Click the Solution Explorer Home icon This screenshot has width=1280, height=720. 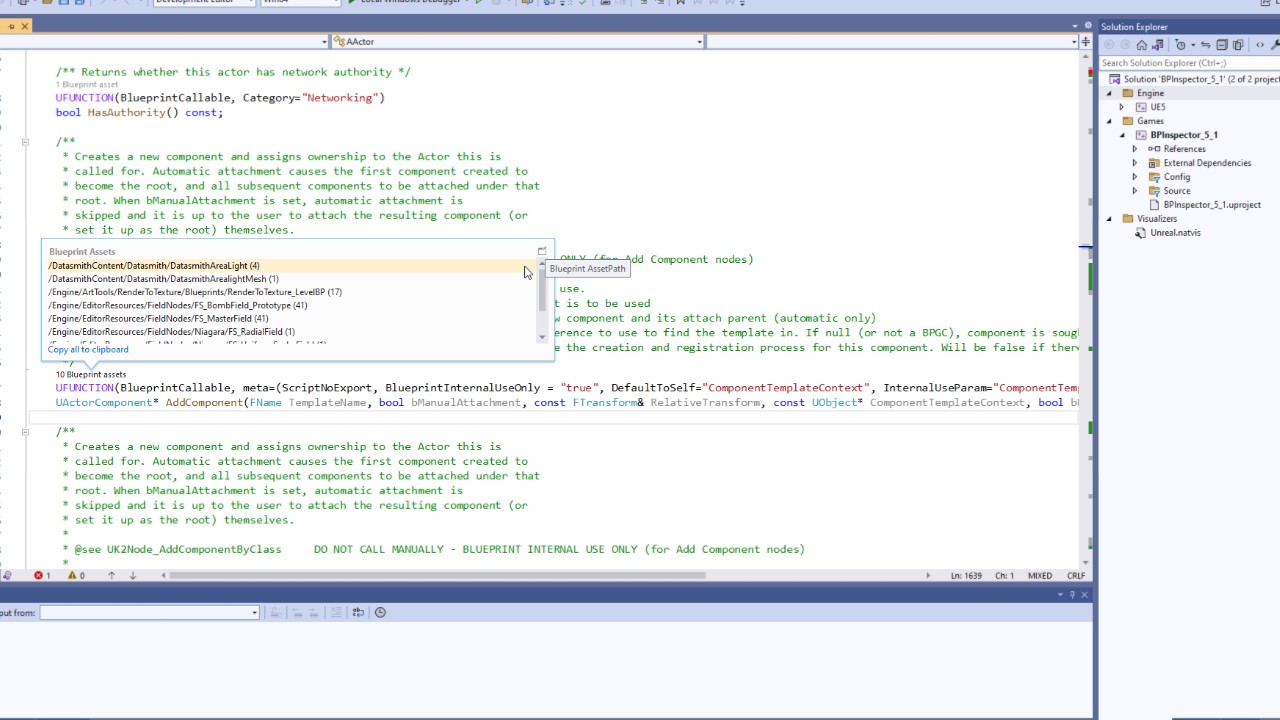[x=1141, y=45]
